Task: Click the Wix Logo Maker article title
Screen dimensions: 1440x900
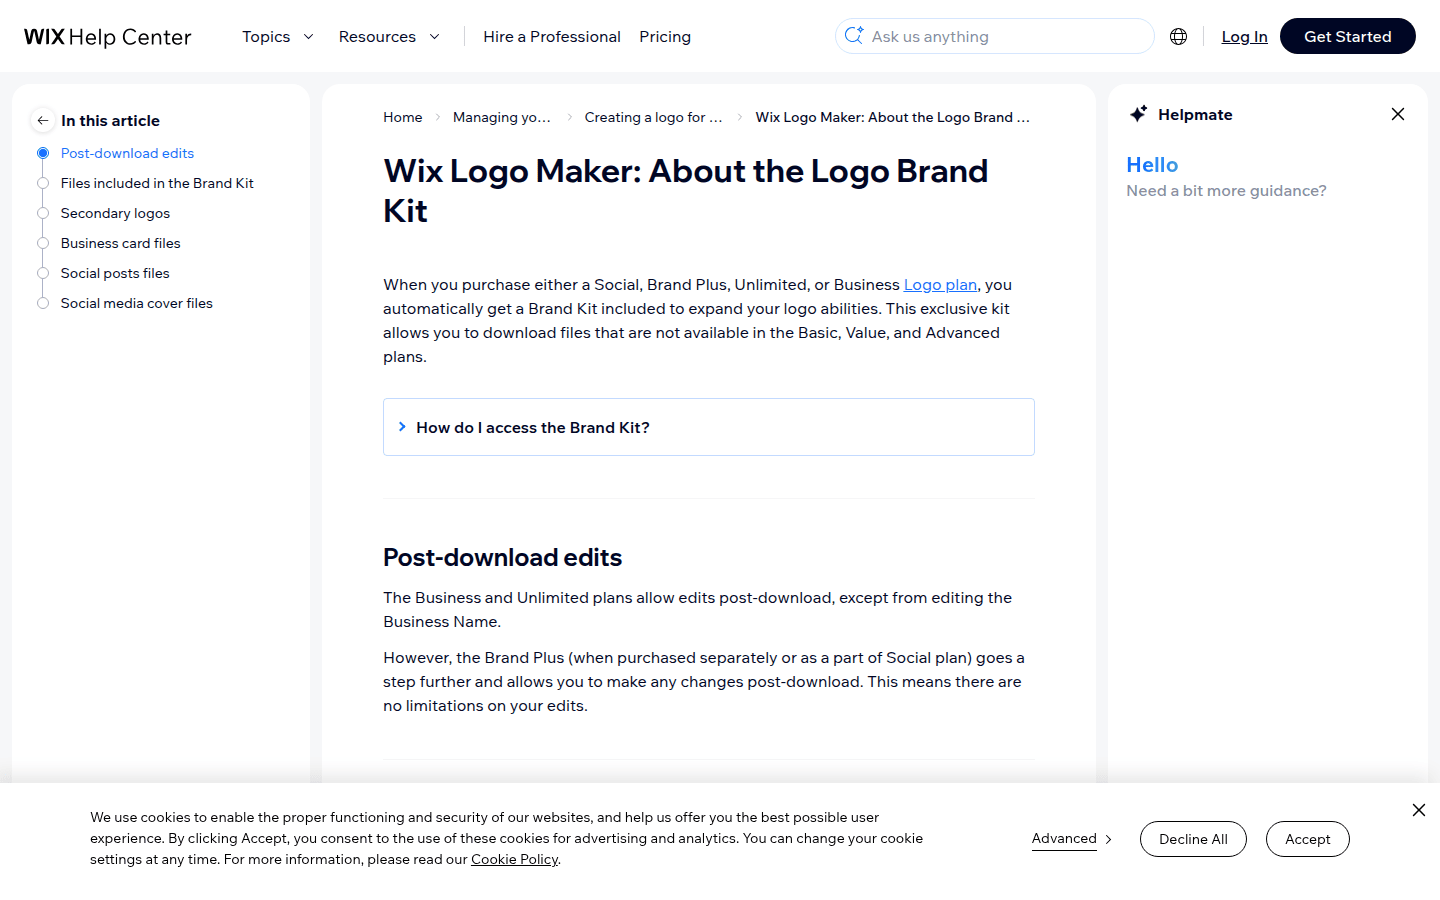Action: [x=686, y=191]
